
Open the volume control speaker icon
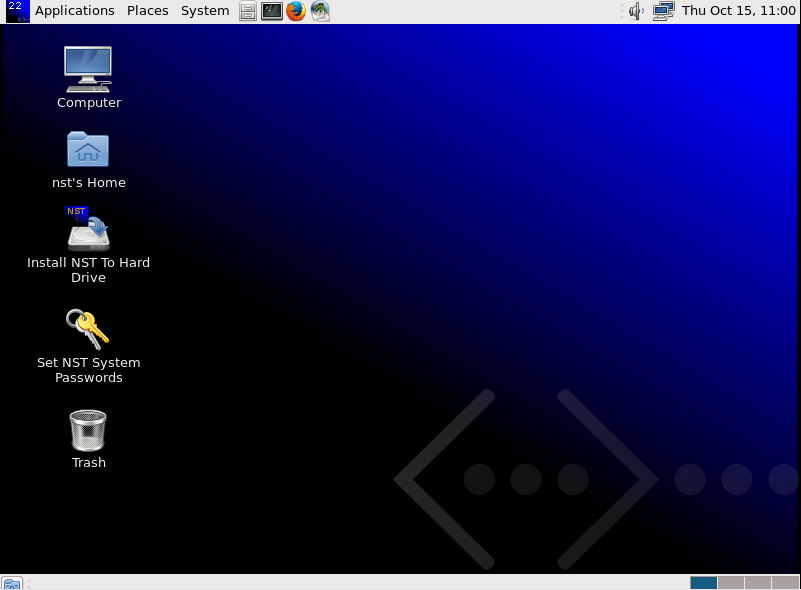coord(637,11)
